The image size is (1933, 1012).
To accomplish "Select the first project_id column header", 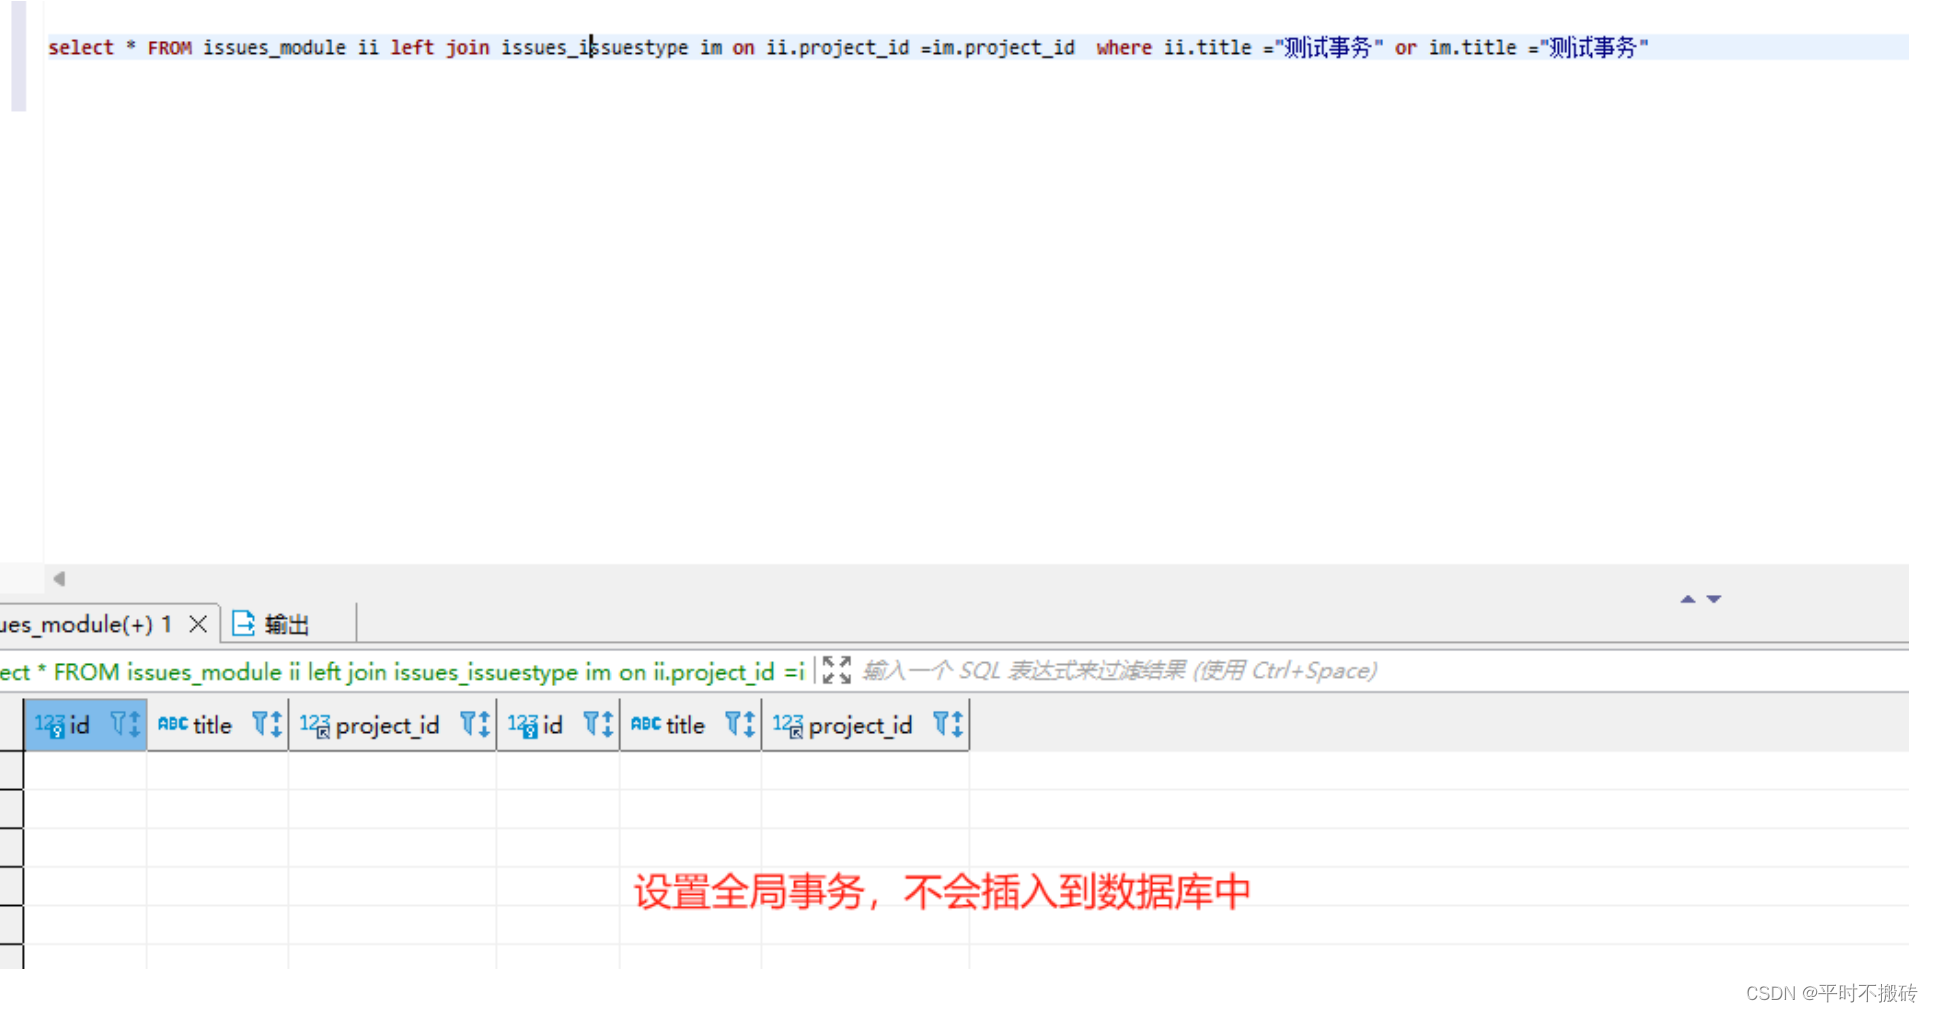I will pos(392,725).
